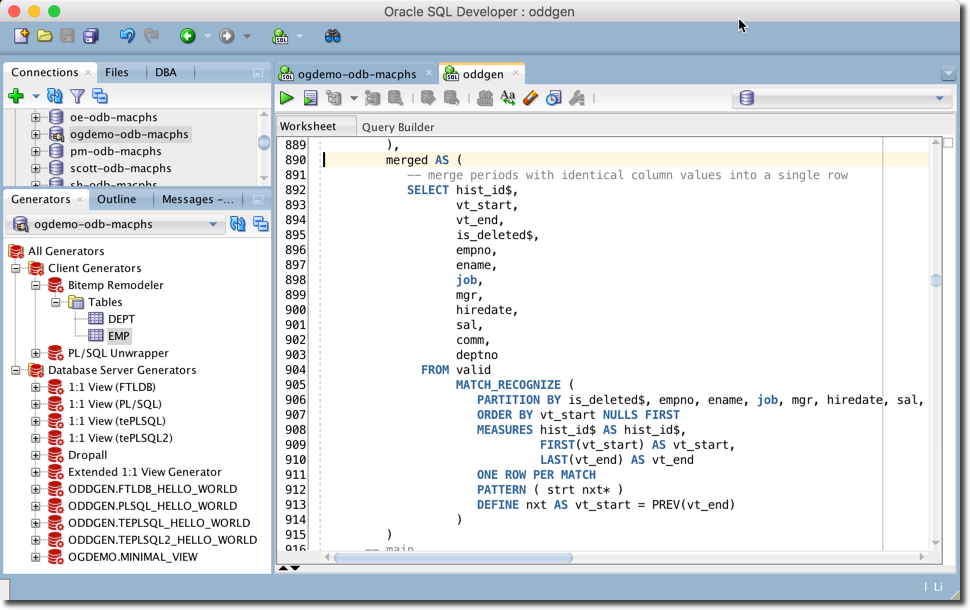
Task: Run Statement with green play icon
Action: coord(286,98)
